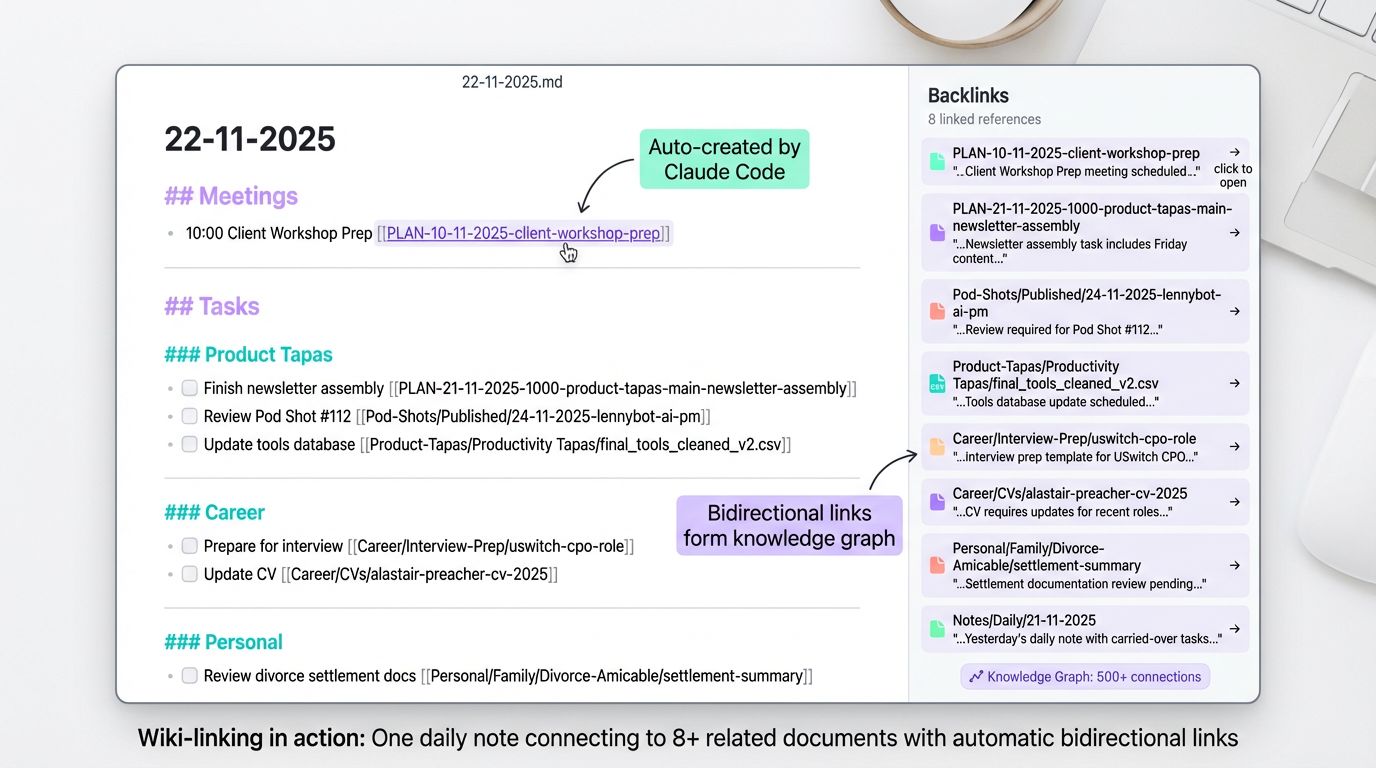Click the file icon beside Pod-Shots lennybot-ai-pm backlink
Viewport: 1376px width, 768px height.
[x=937, y=311]
